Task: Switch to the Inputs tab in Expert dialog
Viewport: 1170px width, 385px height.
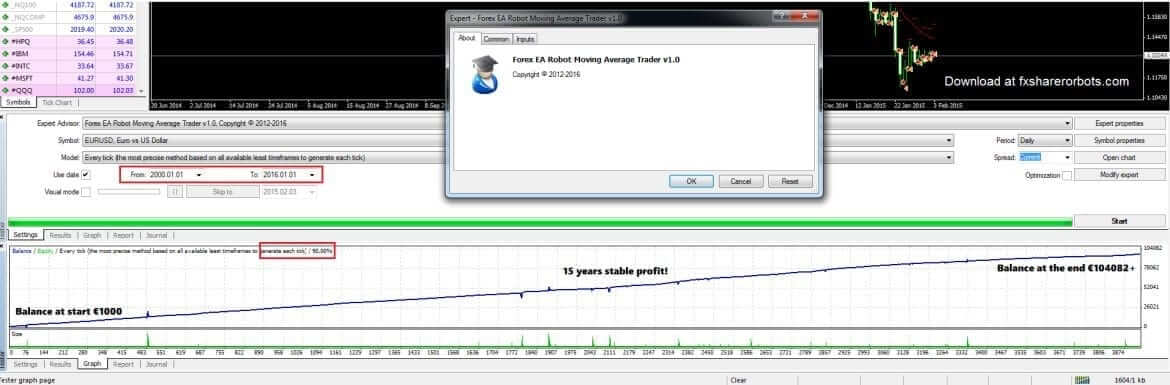Action: (x=525, y=39)
